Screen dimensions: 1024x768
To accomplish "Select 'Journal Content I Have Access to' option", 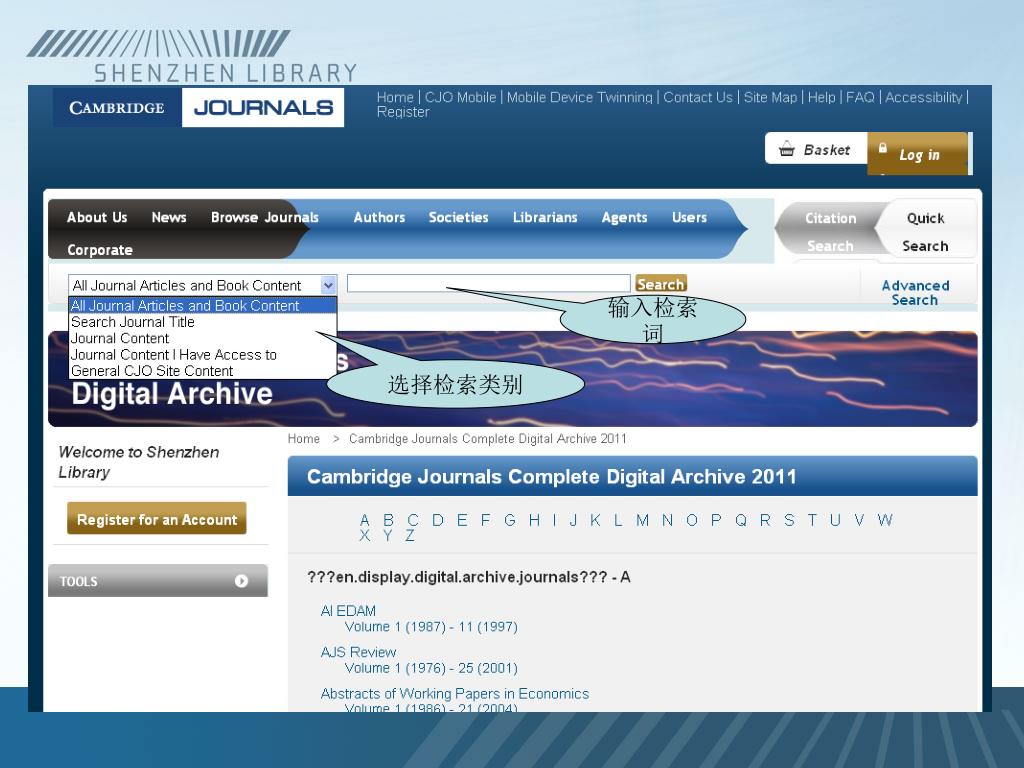I will click(x=202, y=355).
